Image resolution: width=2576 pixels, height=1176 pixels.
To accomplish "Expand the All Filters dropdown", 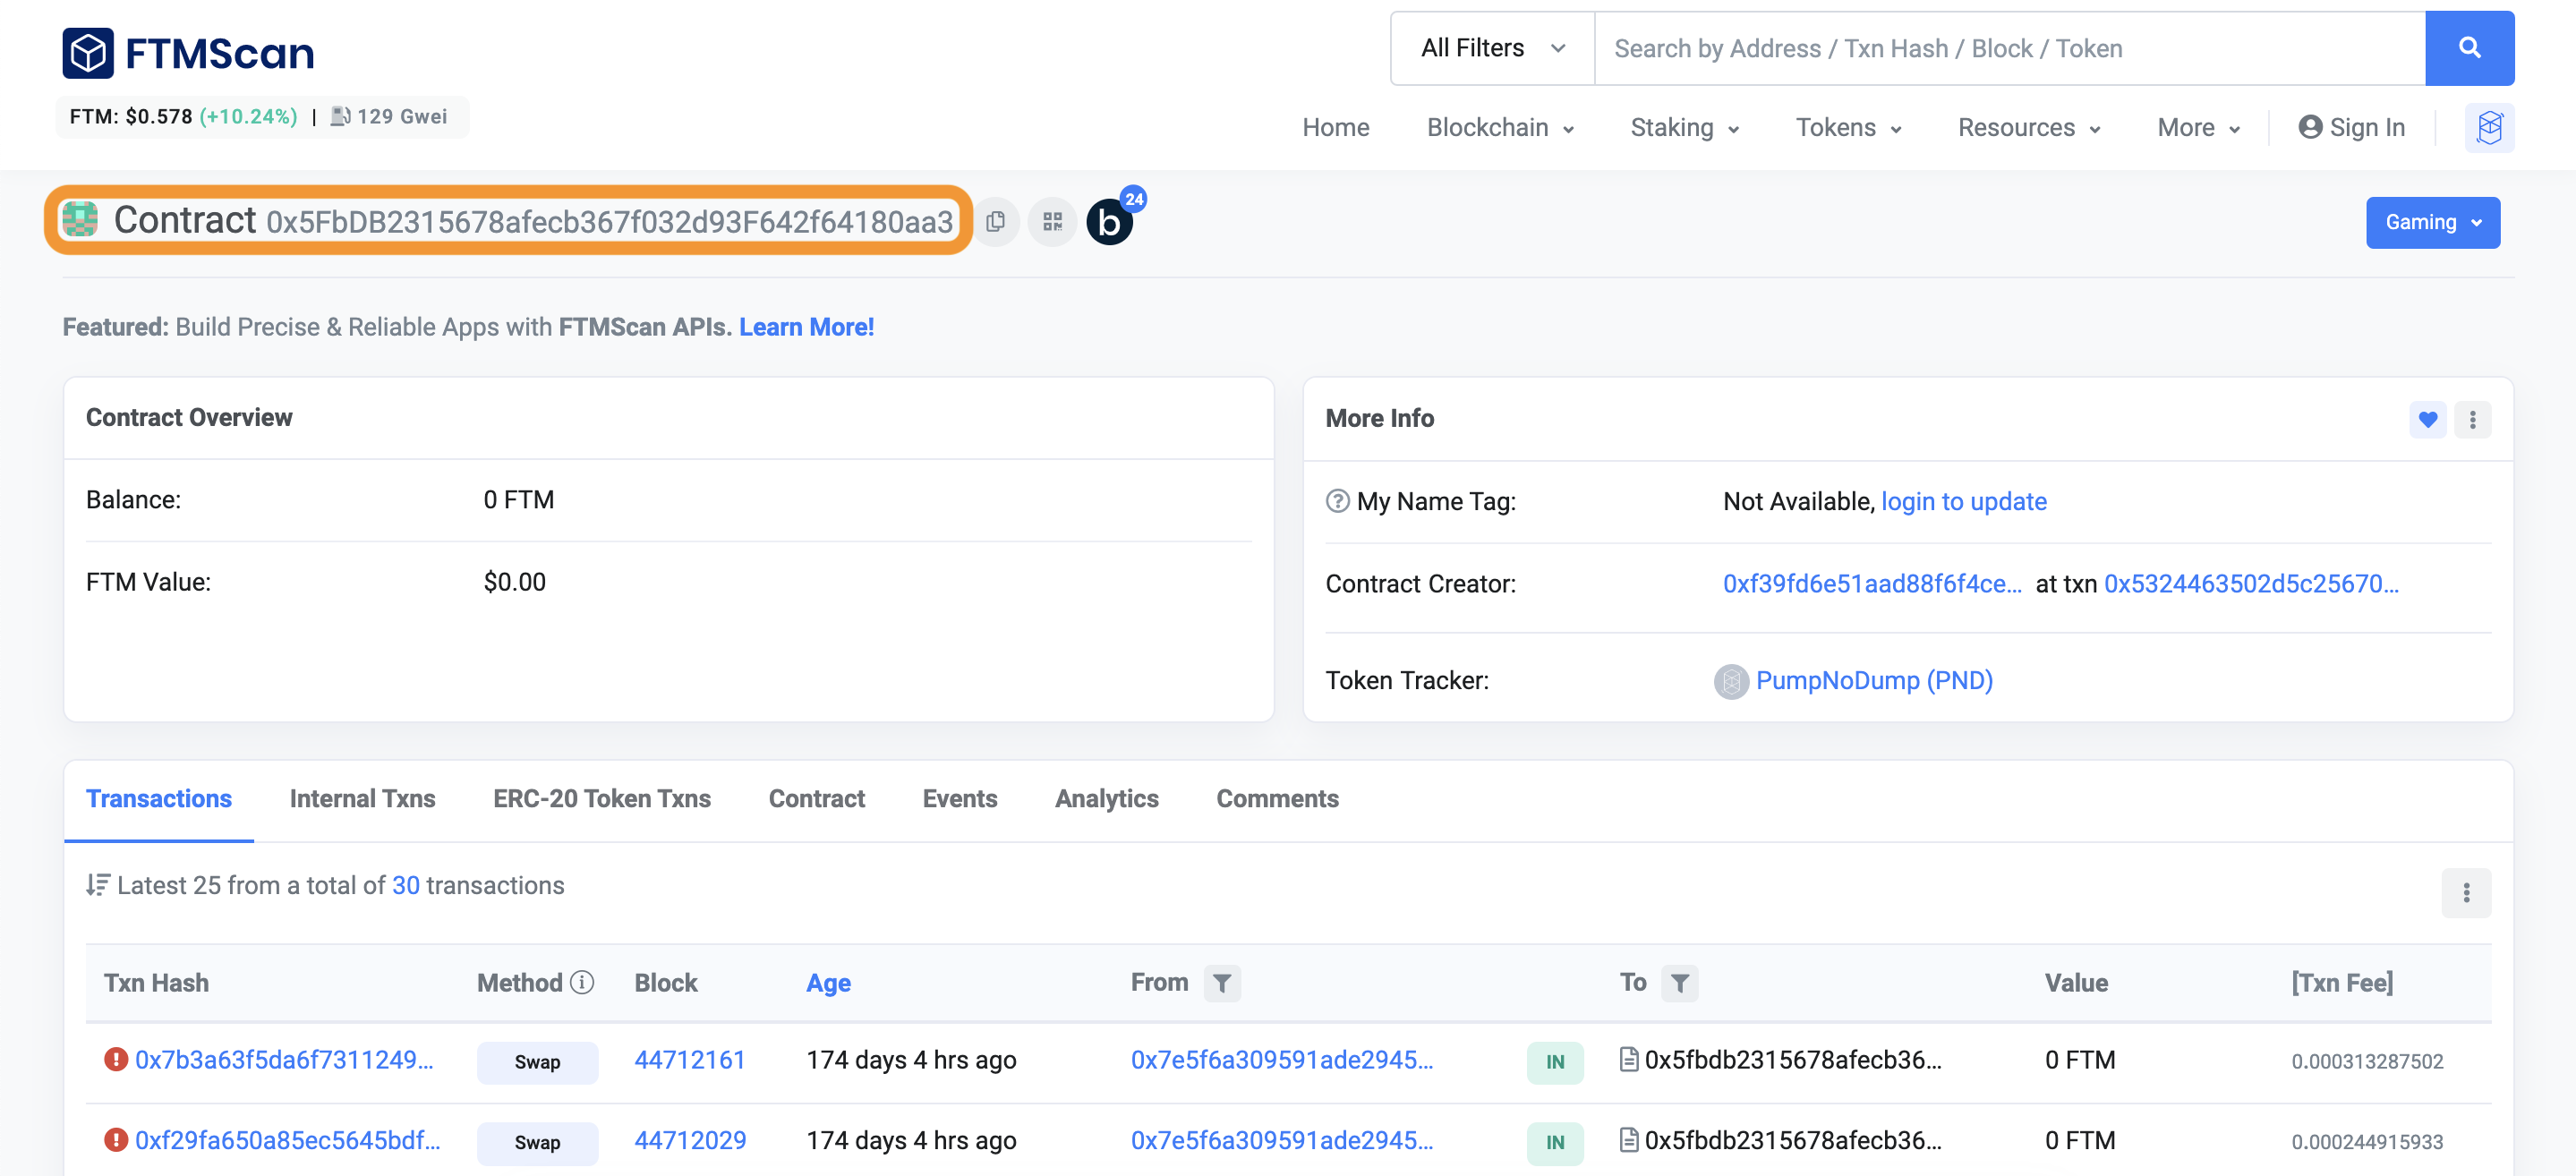I will pos(1492,48).
